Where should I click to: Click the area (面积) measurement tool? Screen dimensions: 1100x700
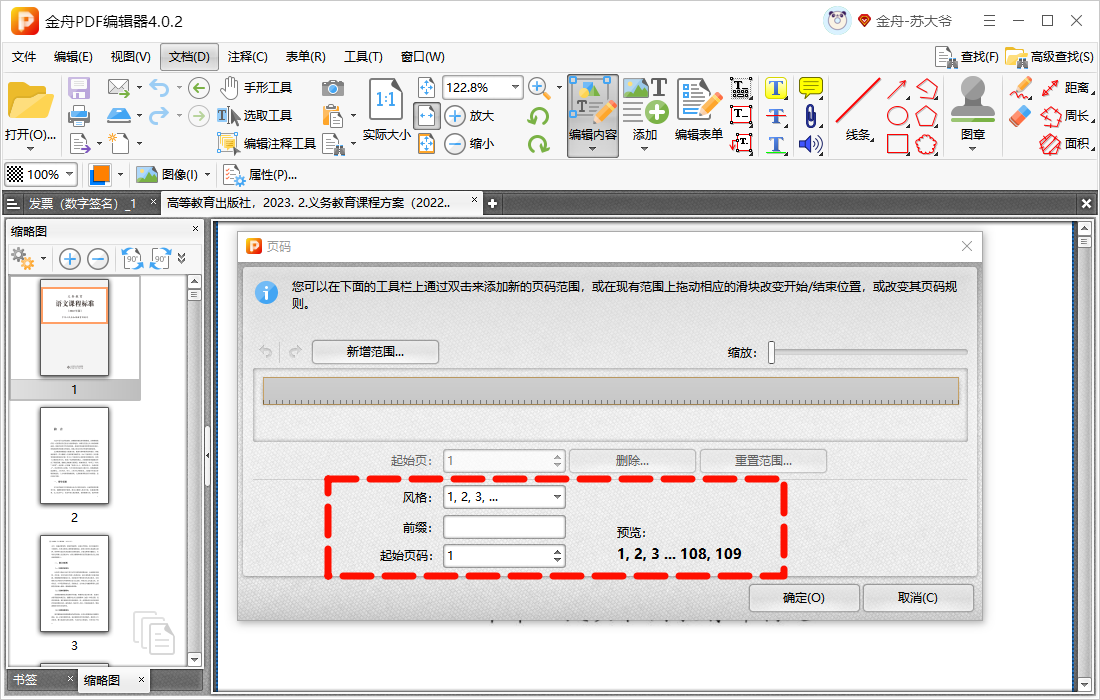tap(1066, 144)
